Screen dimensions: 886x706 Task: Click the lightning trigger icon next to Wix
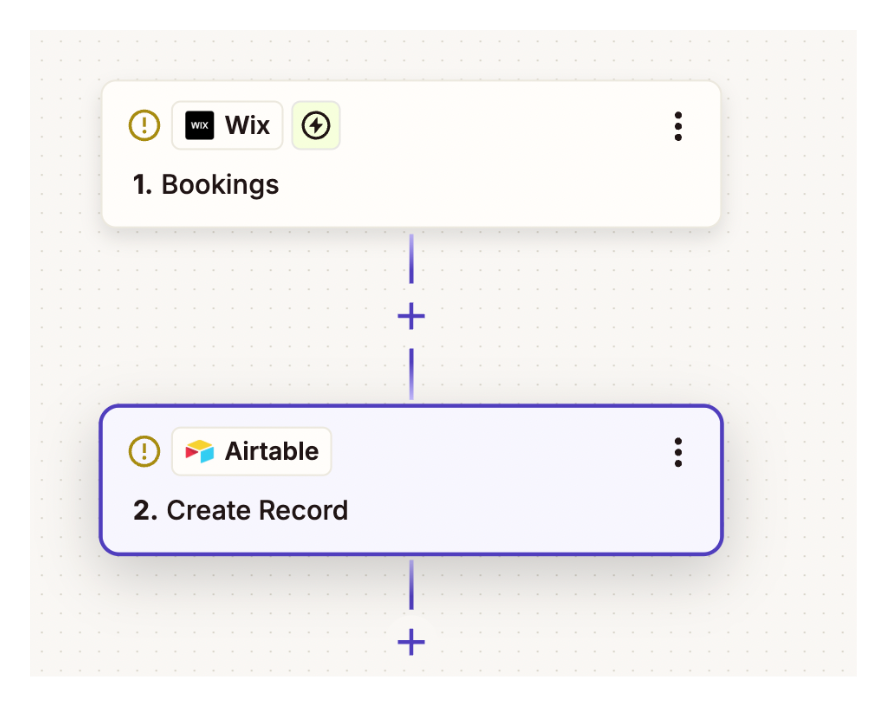316,125
